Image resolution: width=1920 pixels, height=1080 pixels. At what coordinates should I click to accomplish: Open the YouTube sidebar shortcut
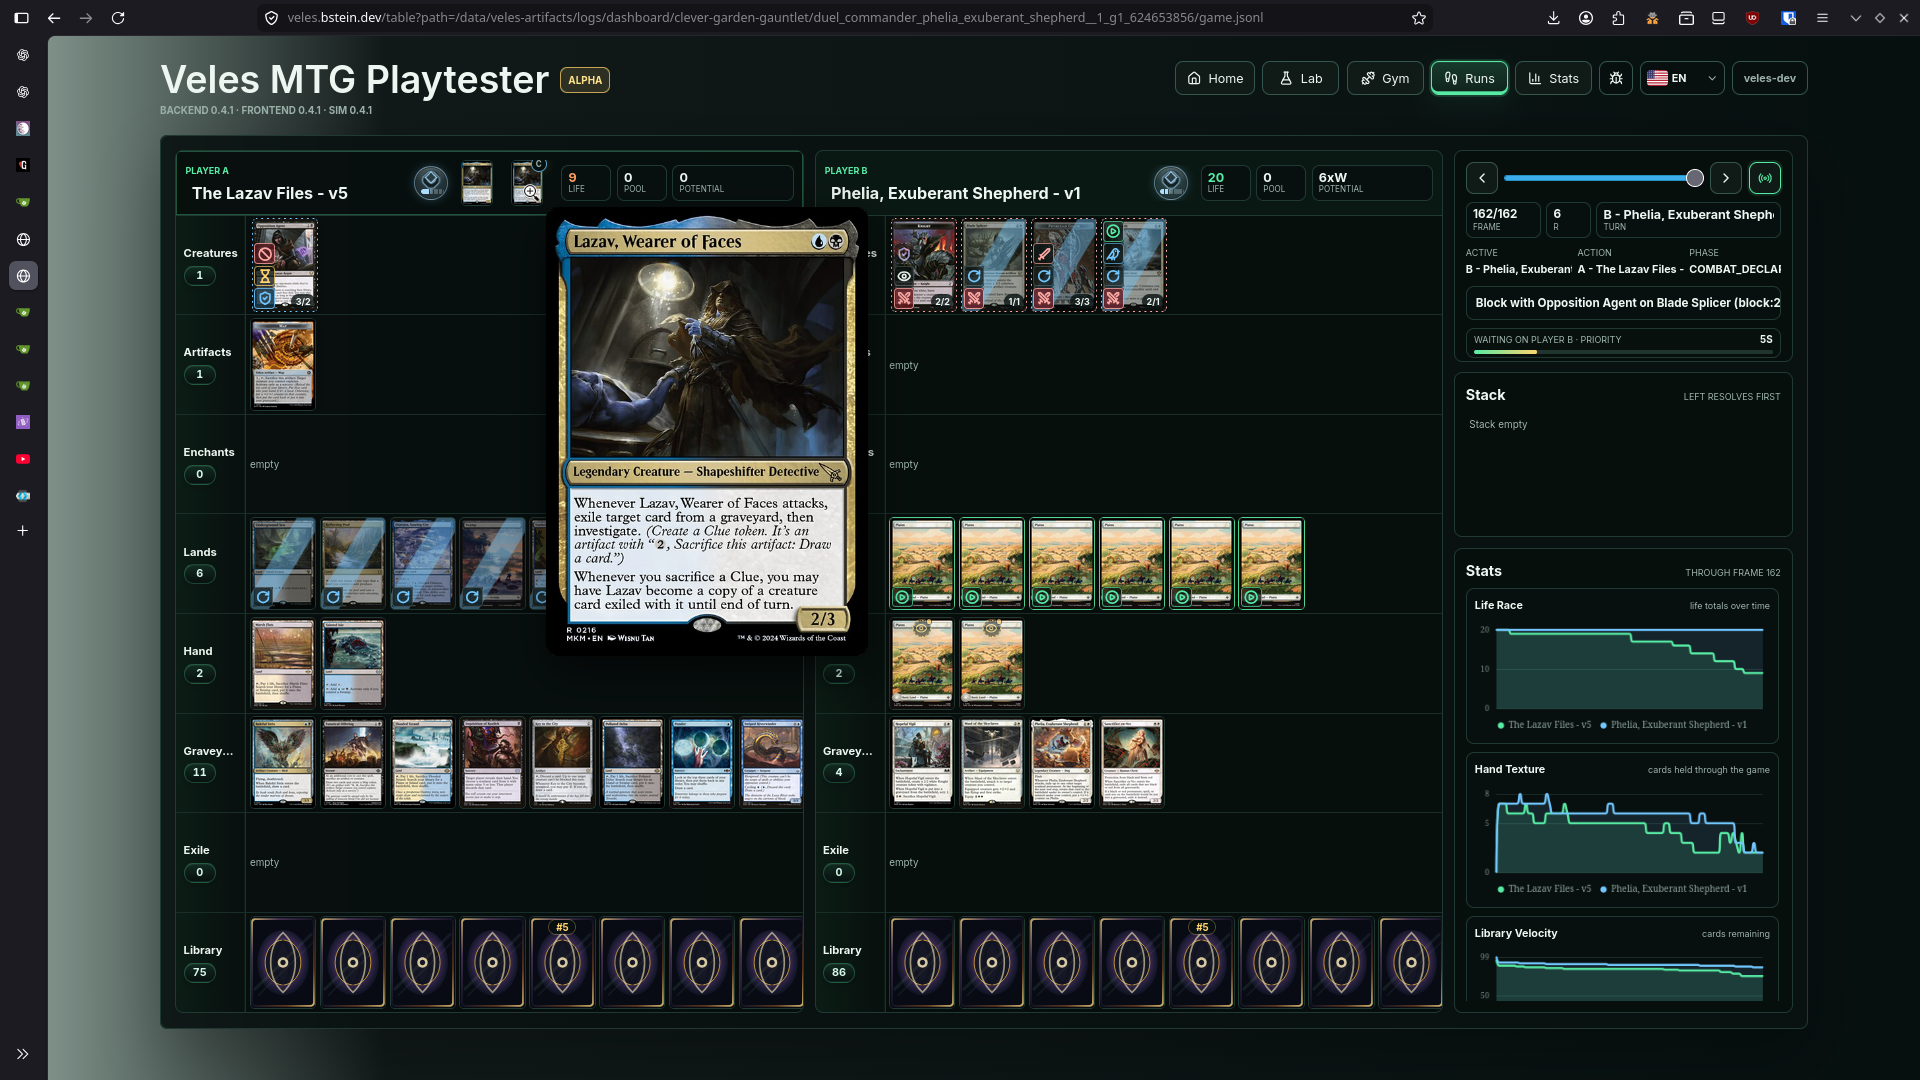(x=23, y=459)
